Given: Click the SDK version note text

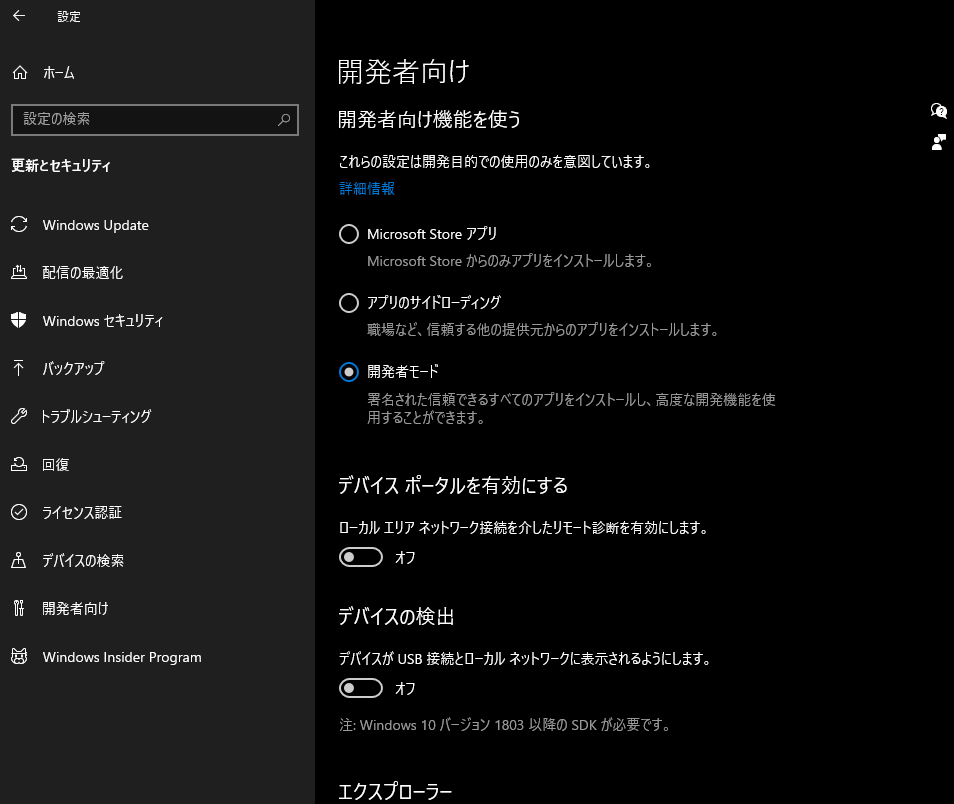Looking at the screenshot, I should click(x=504, y=725).
